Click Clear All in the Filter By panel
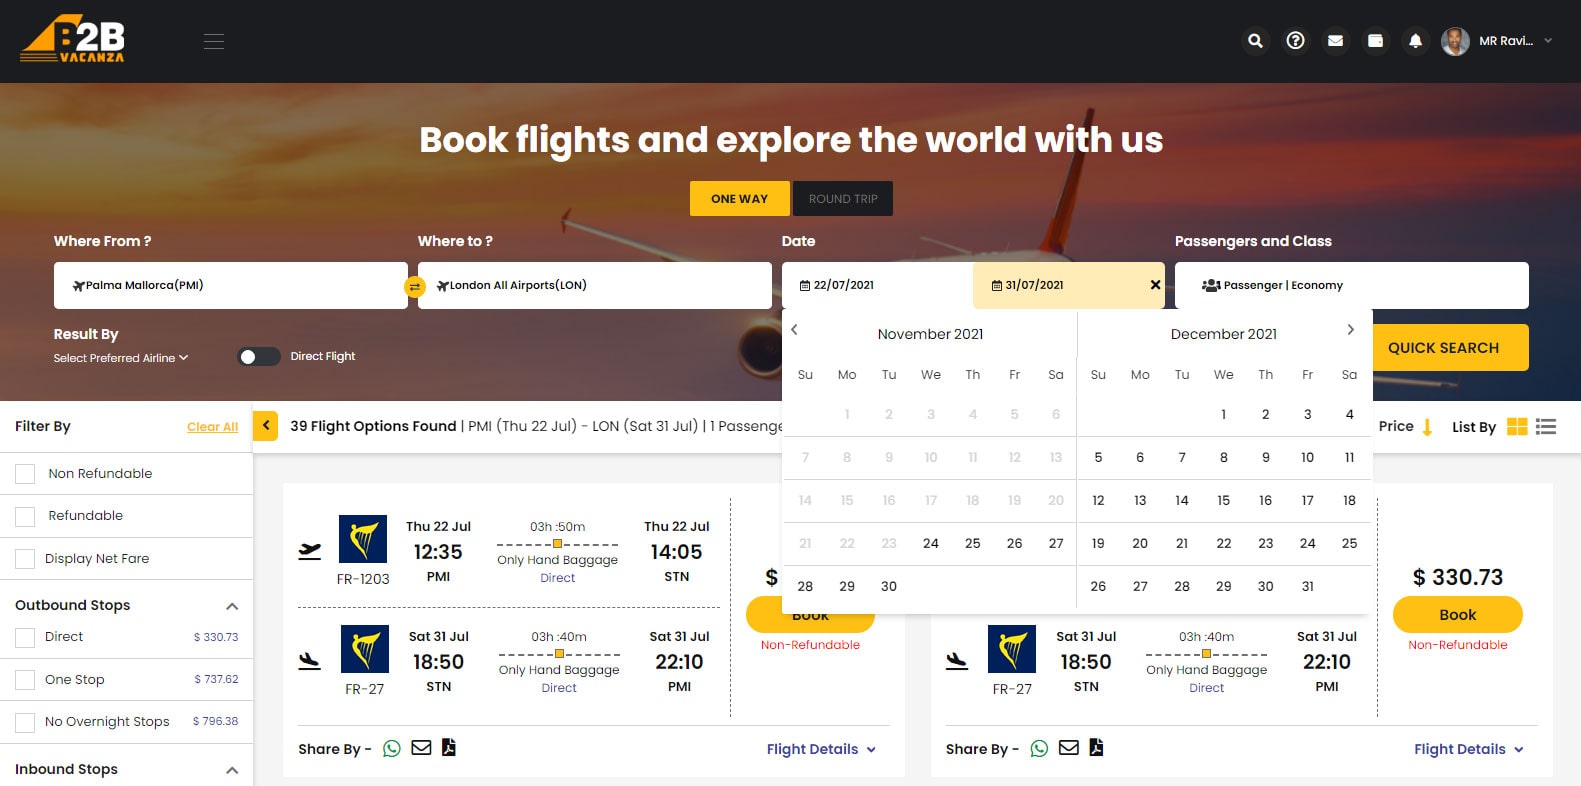This screenshot has width=1581, height=786. [212, 426]
